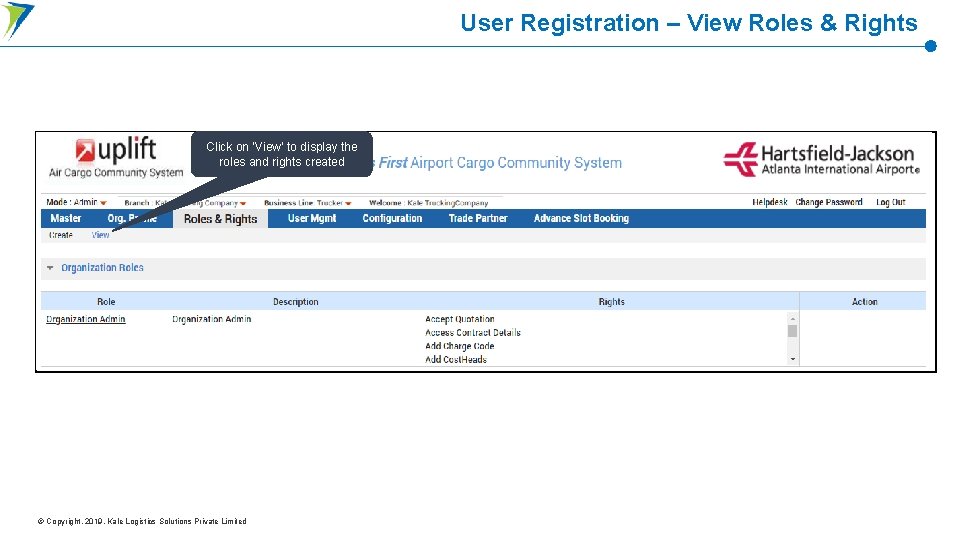Open the Business Line Trucker dropdown
This screenshot has width=960, height=540.
point(307,203)
